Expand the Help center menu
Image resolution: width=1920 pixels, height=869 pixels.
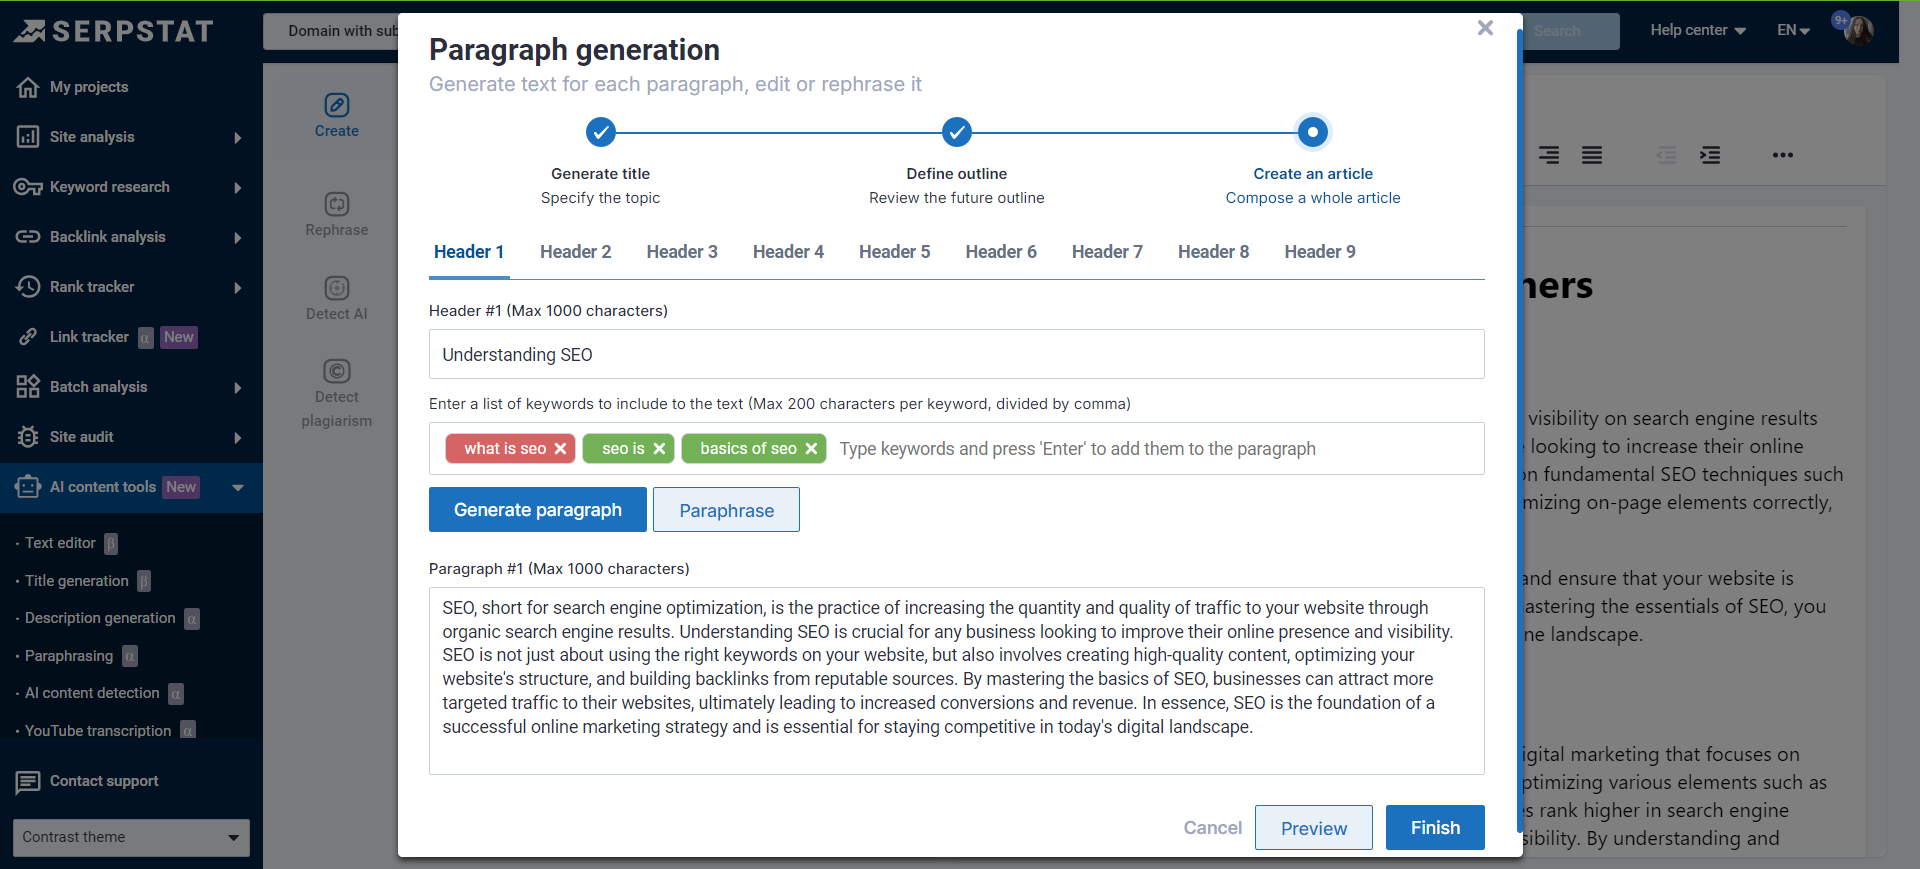(x=1697, y=30)
